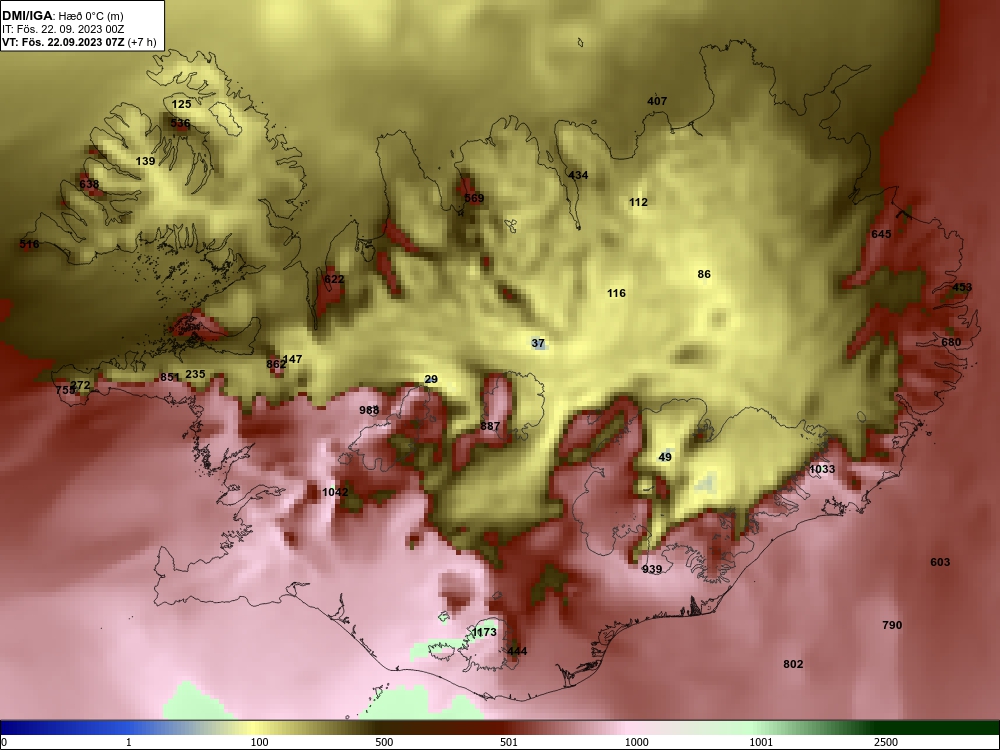1000x750 pixels.
Task: Click the legend label '501'
Action: click(509, 742)
